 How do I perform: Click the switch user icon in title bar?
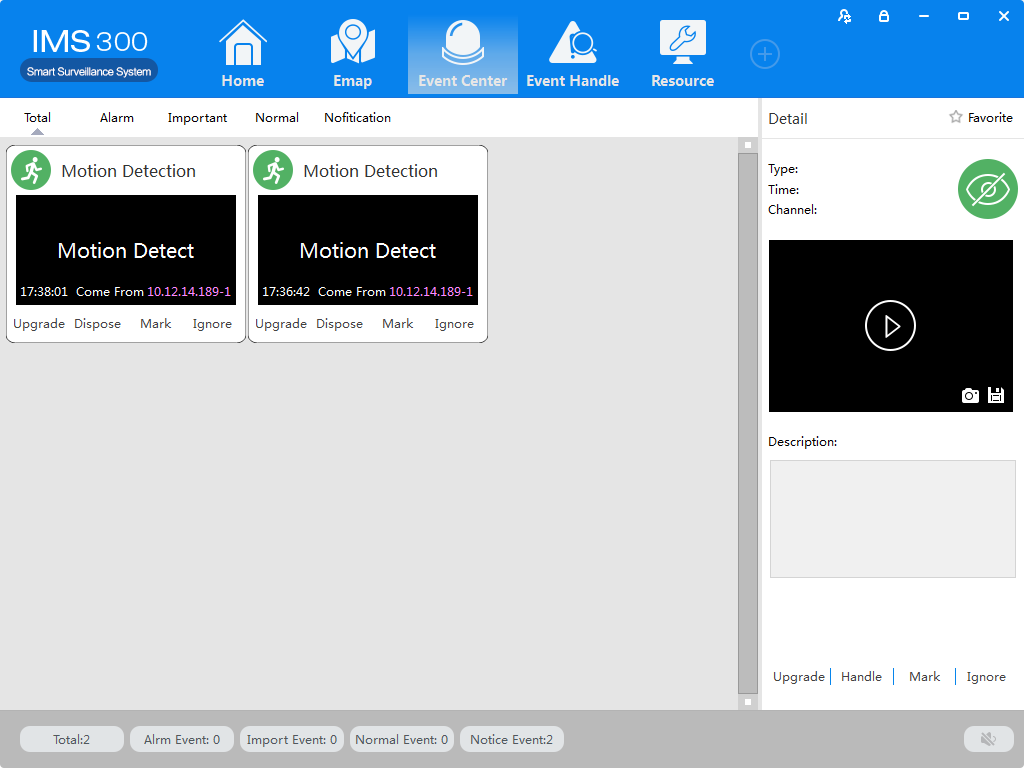click(x=845, y=16)
